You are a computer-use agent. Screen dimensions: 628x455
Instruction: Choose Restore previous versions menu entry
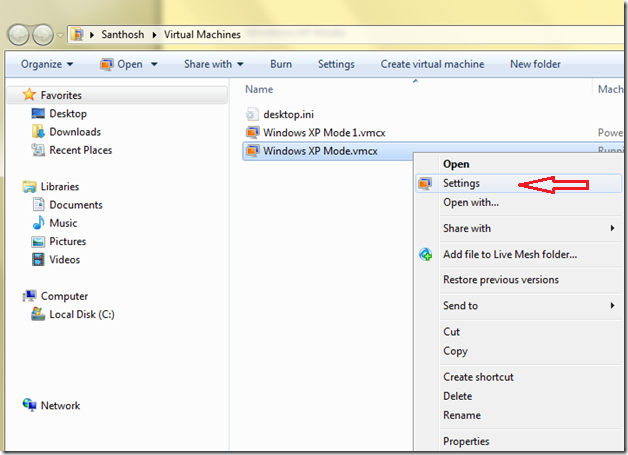pyautogui.click(x=501, y=280)
